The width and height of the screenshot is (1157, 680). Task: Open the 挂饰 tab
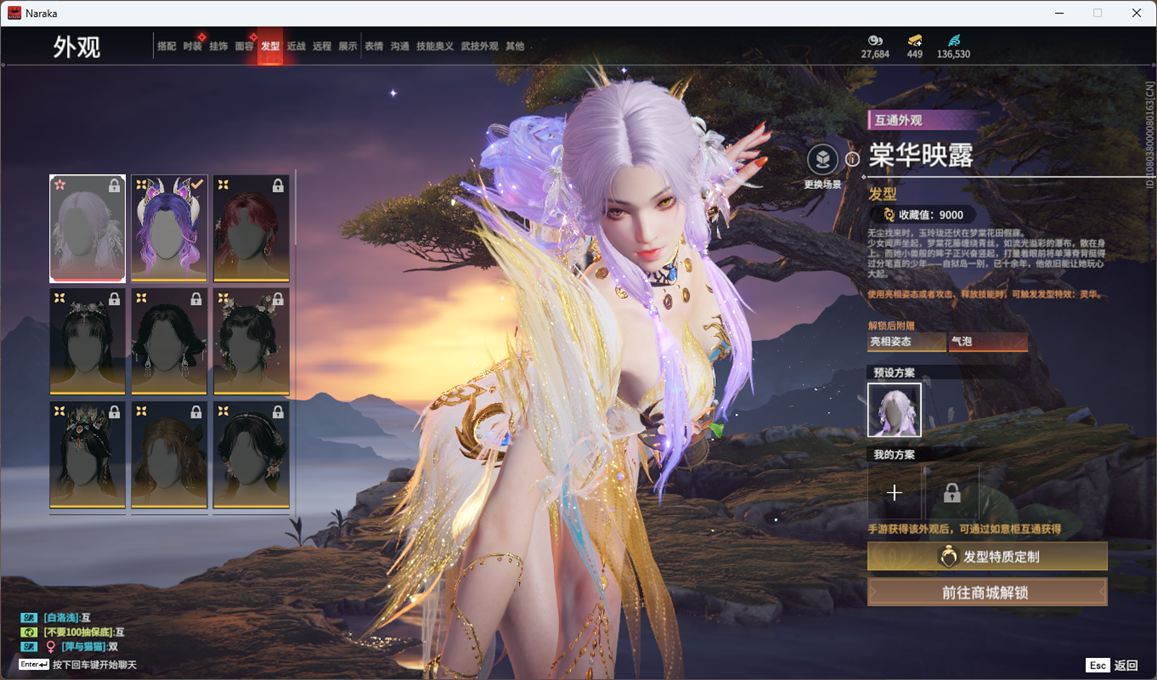point(218,46)
